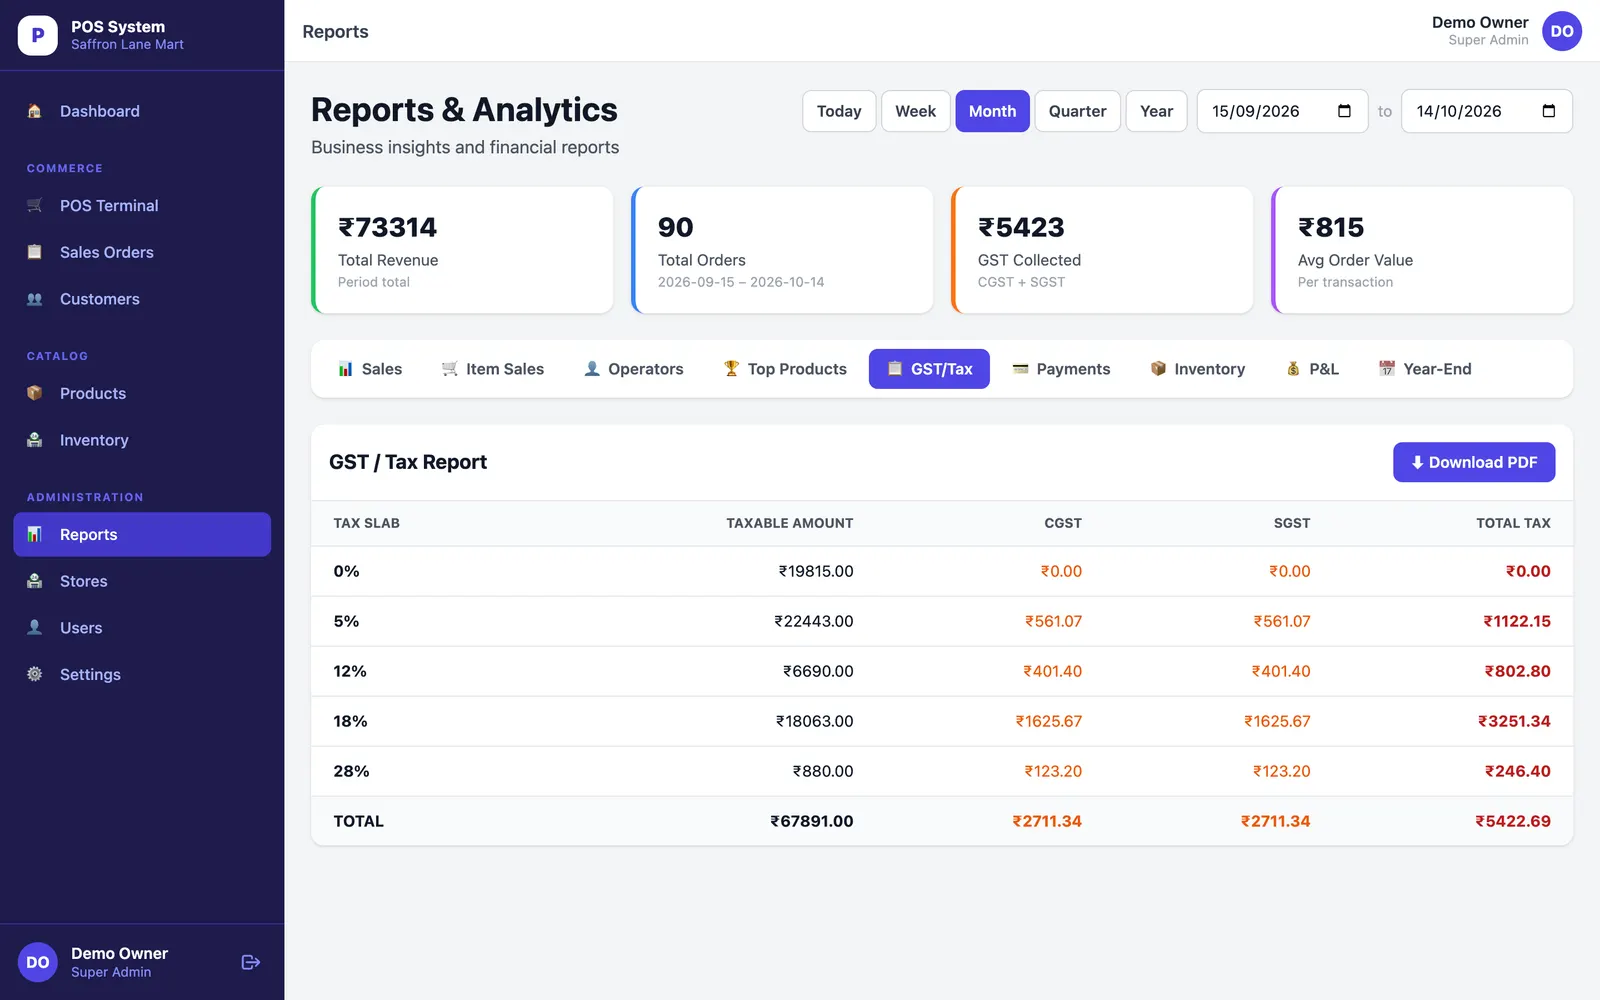Click the POS Terminal cart icon
Viewport: 1600px width, 1000px height.
pyautogui.click(x=35, y=205)
